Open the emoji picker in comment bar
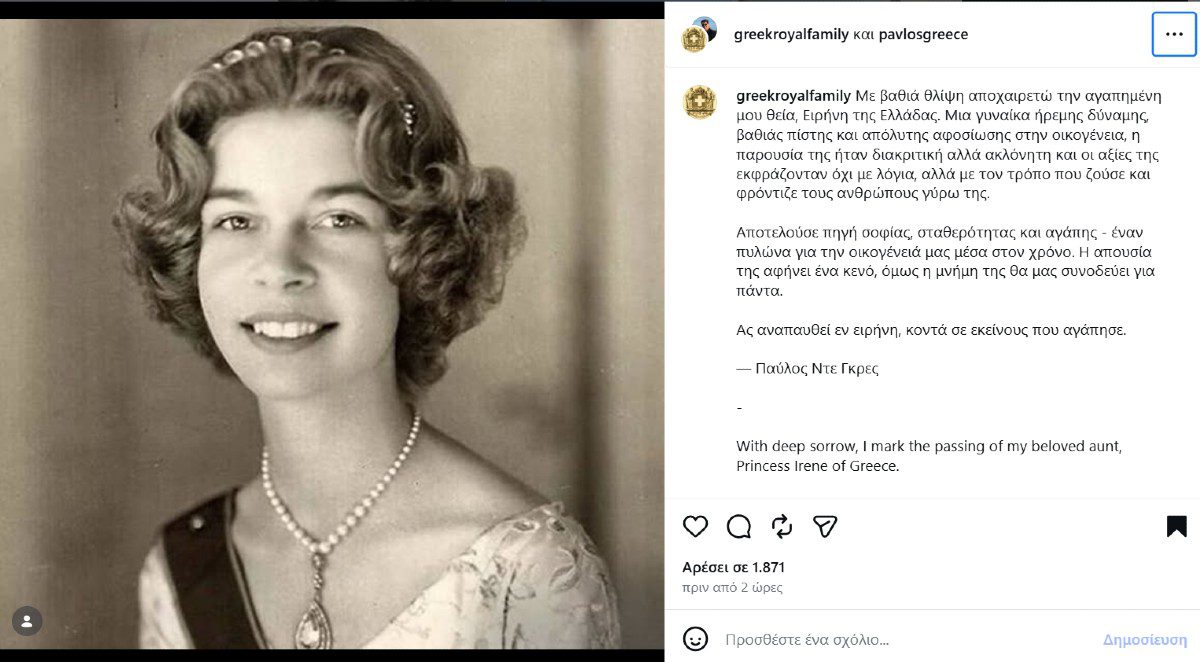The height and width of the screenshot is (662, 1200). tap(695, 639)
